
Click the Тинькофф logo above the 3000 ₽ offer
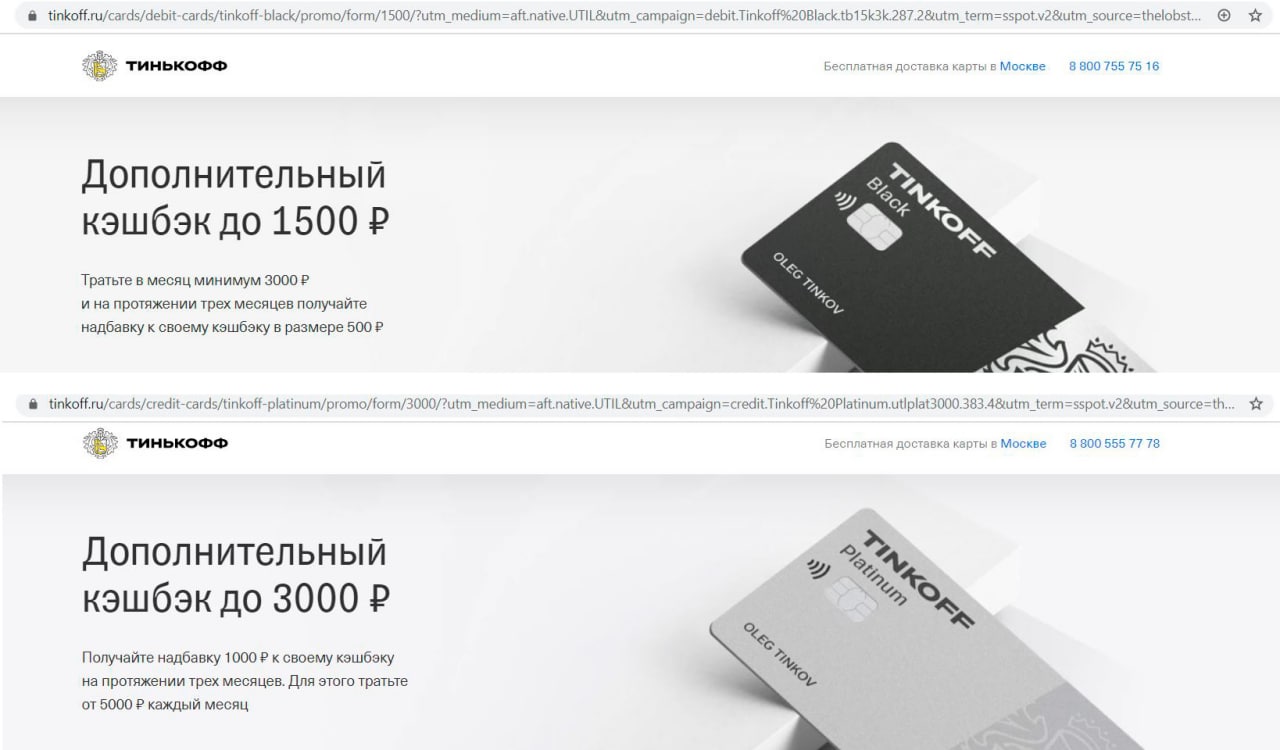click(x=154, y=443)
